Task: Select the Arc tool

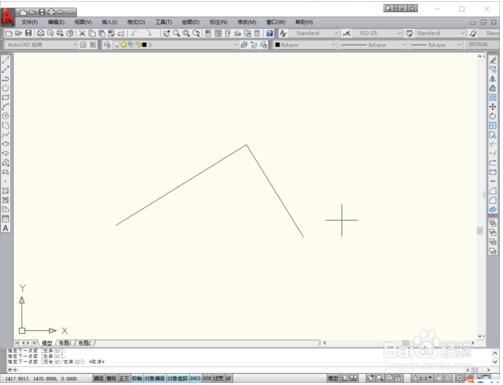Action: click(x=6, y=107)
